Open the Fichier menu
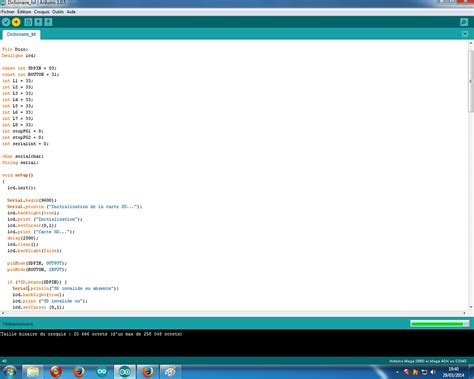The height and width of the screenshot is (379, 474). pyautogui.click(x=8, y=12)
